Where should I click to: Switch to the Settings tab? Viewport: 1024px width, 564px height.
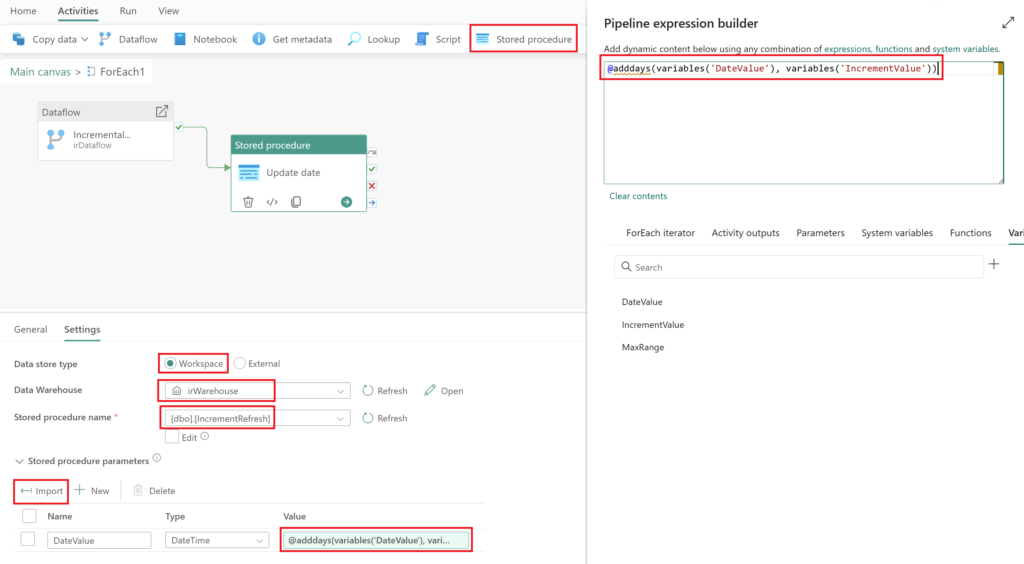82,329
